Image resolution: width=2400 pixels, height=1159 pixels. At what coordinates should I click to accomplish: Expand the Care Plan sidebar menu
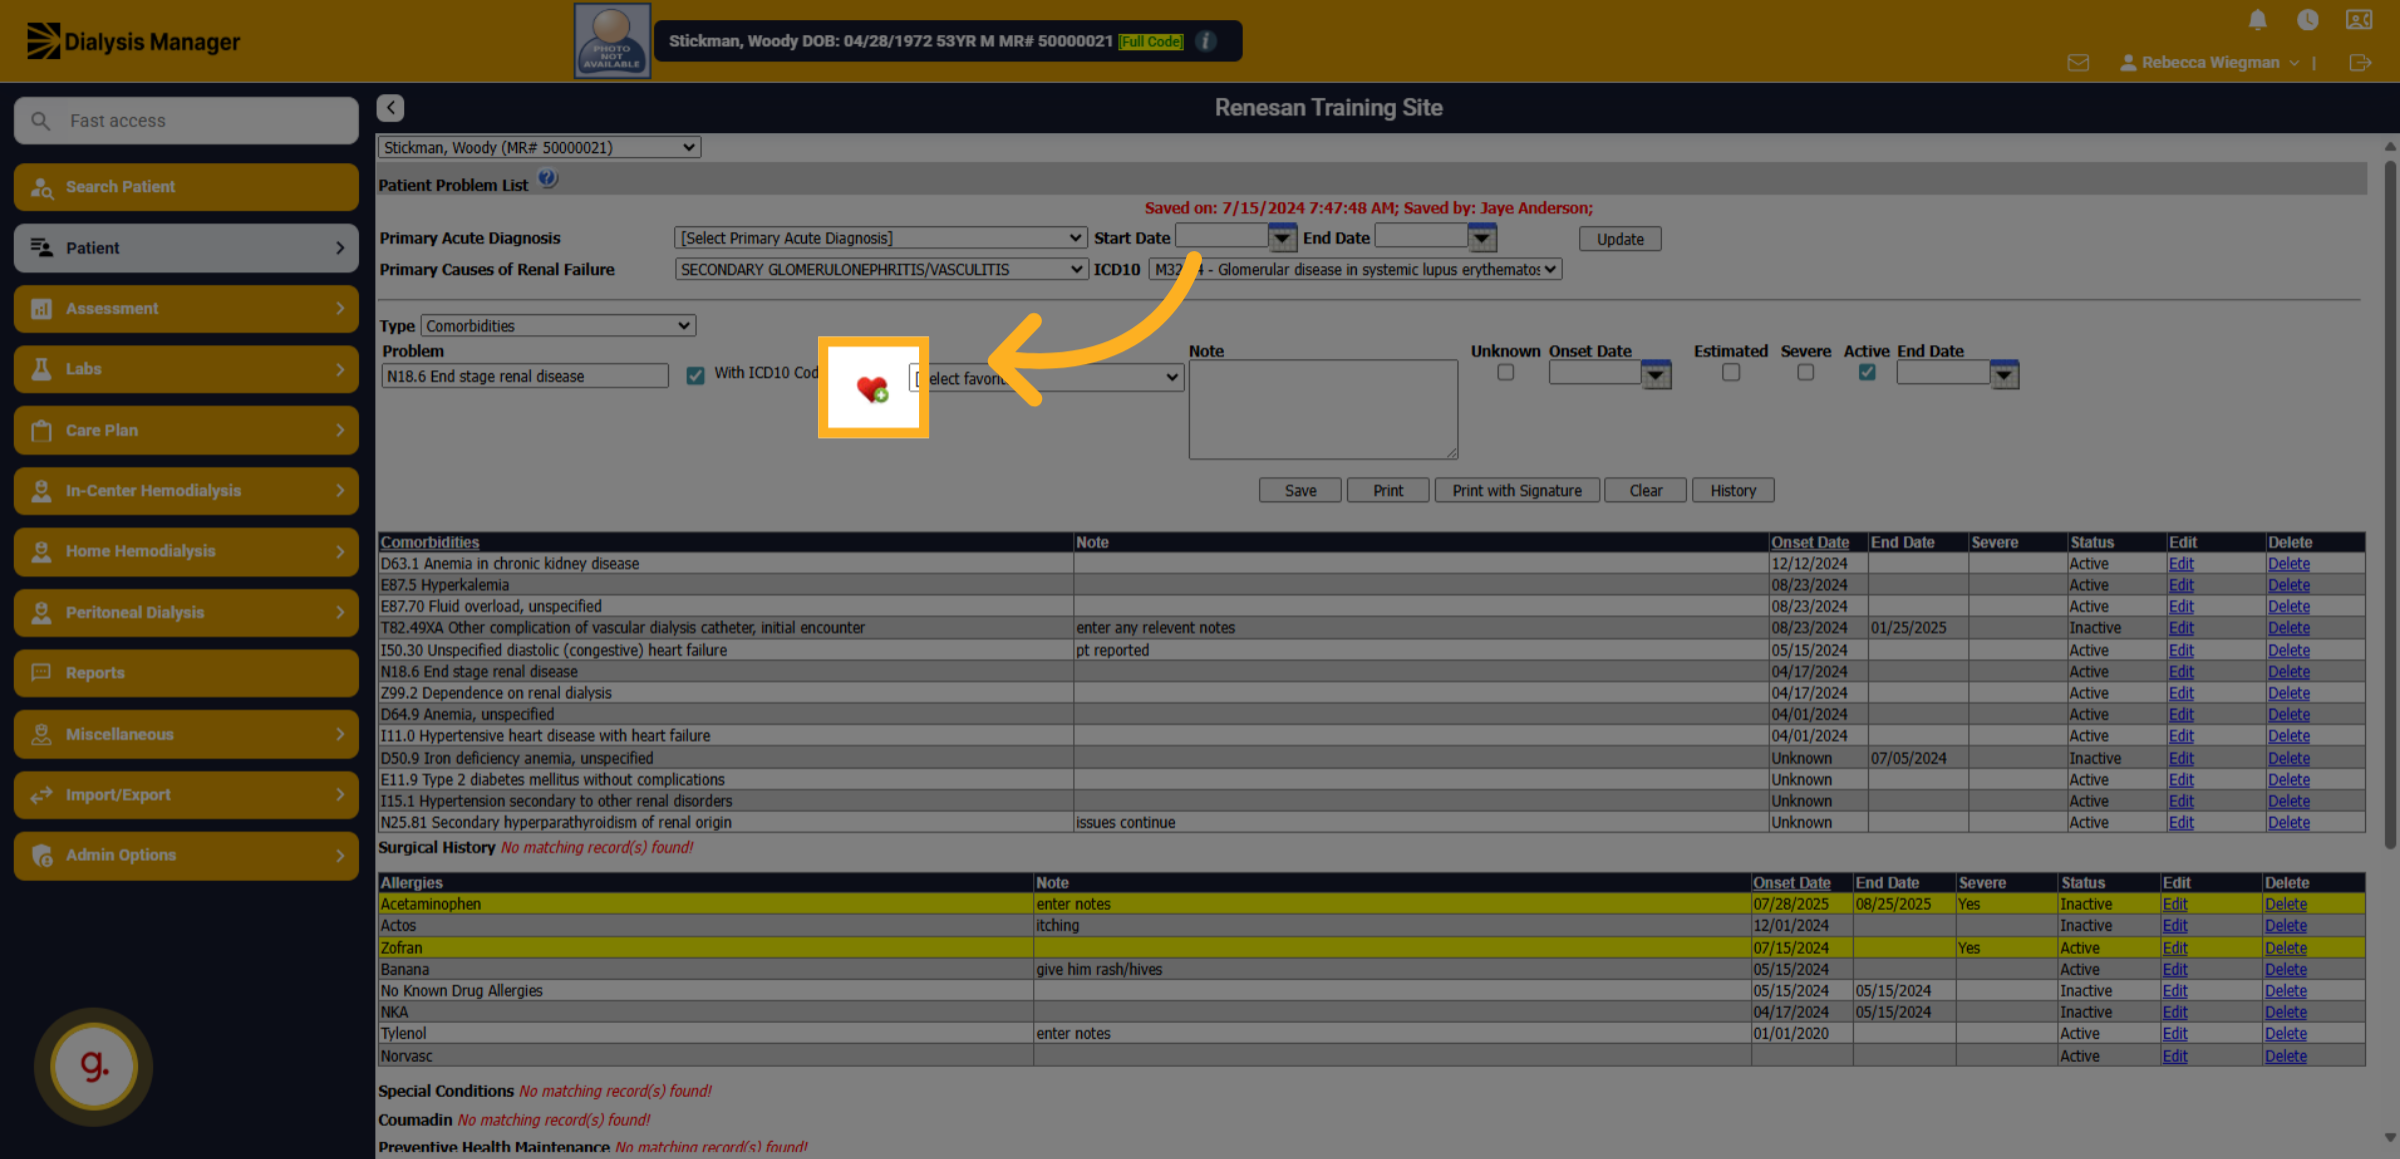(x=186, y=430)
